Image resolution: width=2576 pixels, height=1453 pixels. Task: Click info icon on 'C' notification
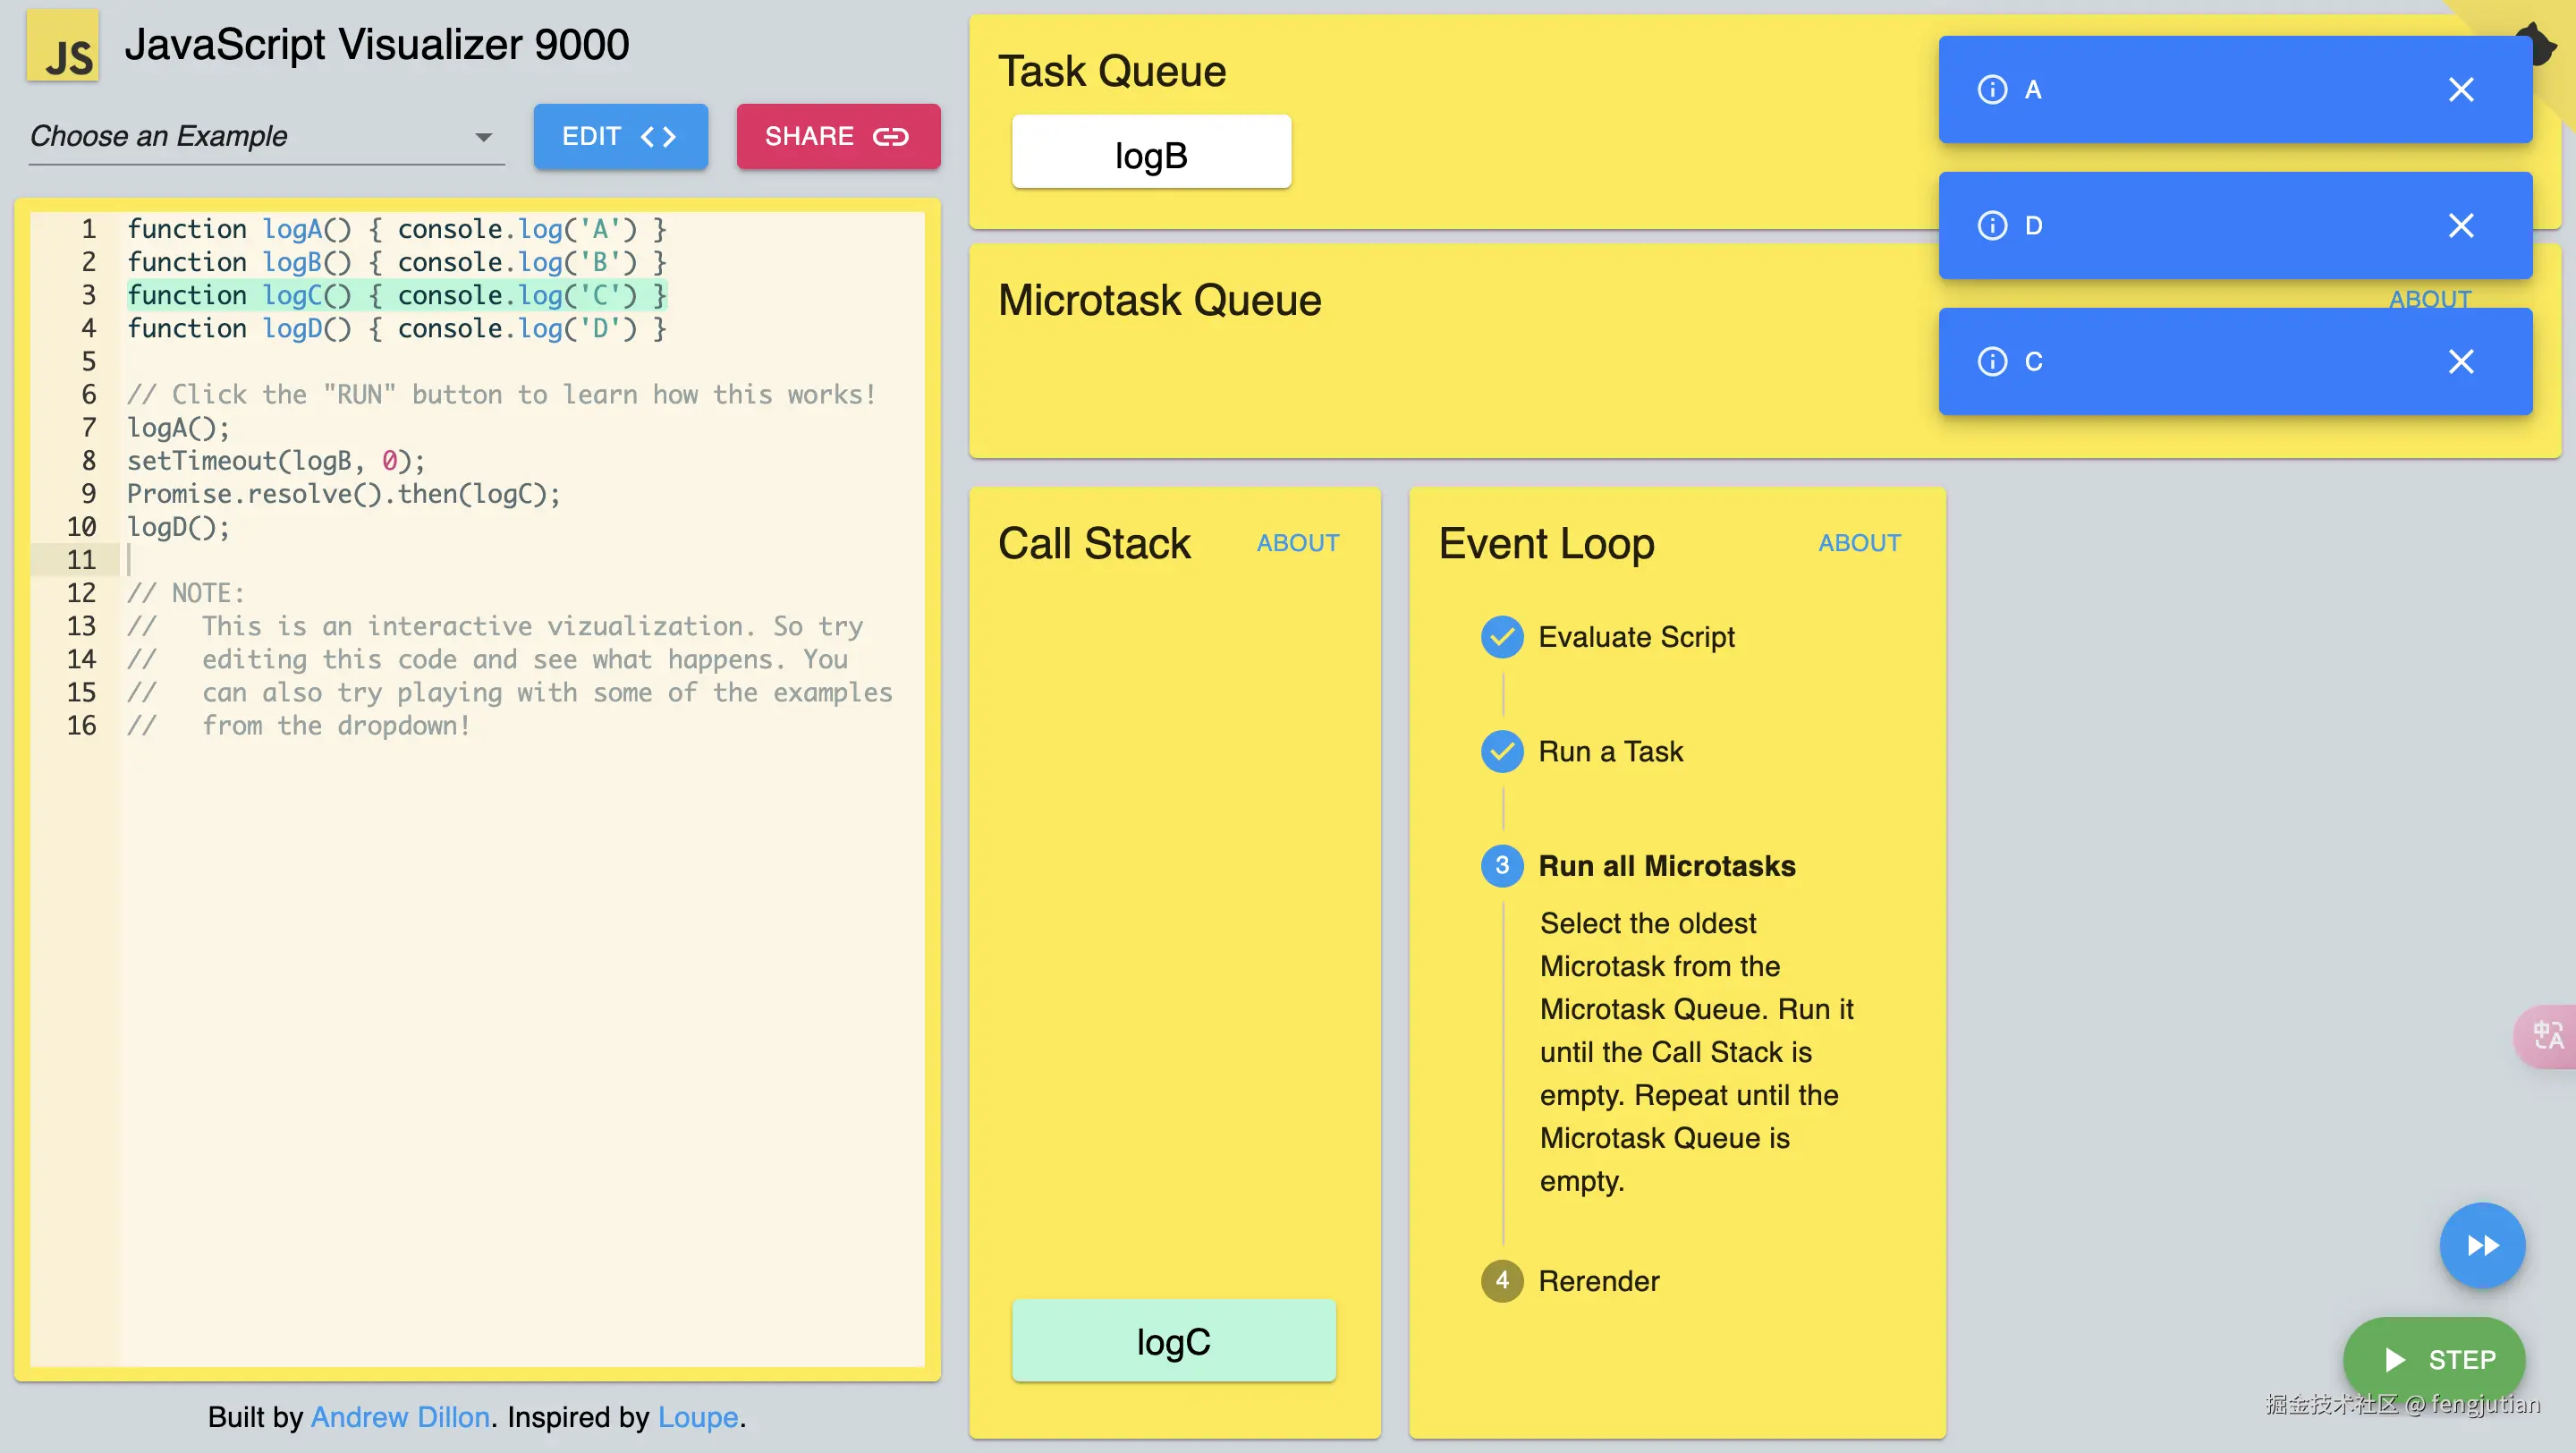click(x=1991, y=361)
